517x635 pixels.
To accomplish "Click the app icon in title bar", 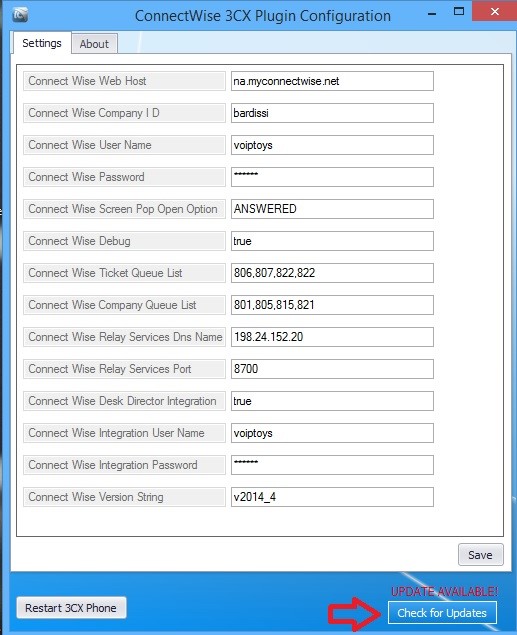I will [20, 15].
